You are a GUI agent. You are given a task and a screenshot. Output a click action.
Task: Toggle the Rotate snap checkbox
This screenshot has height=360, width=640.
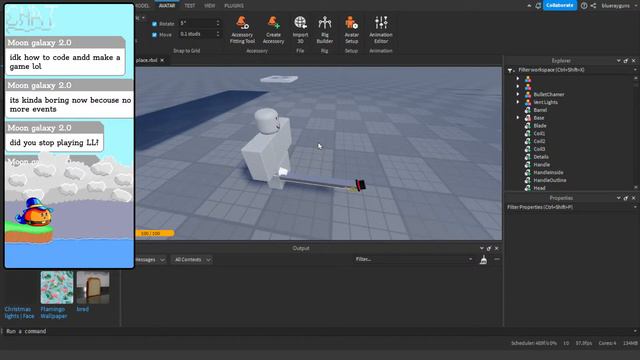pos(154,24)
